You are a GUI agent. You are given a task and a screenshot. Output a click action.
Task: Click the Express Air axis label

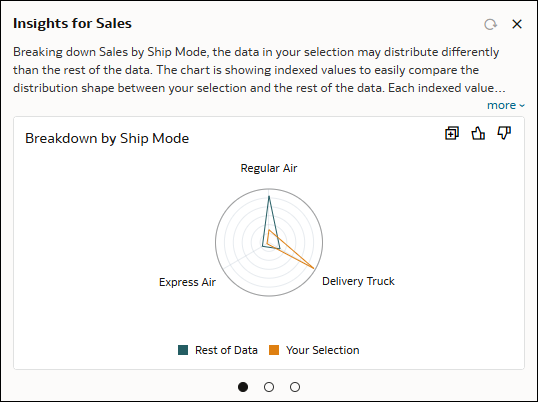[187, 282]
